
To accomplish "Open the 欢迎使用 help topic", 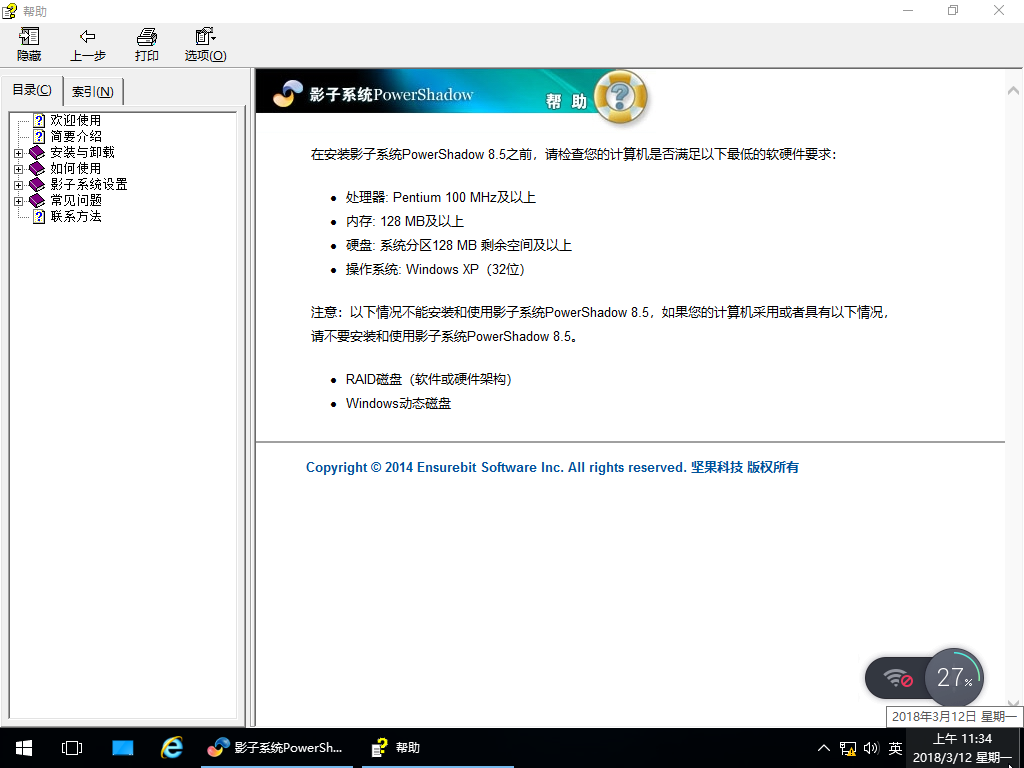I will (x=76, y=120).
